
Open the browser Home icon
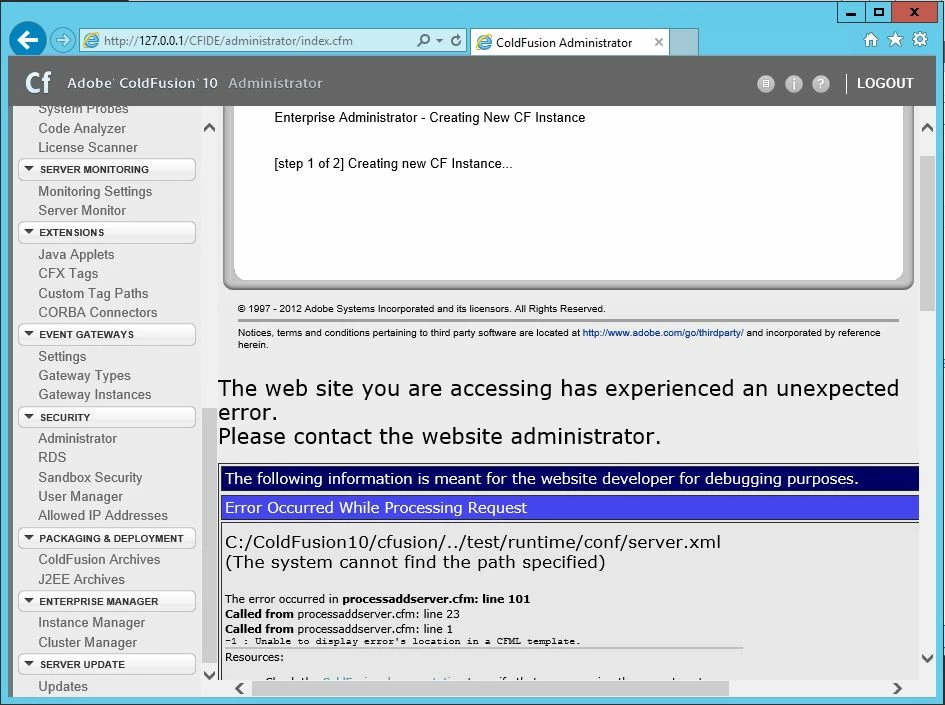(x=870, y=40)
